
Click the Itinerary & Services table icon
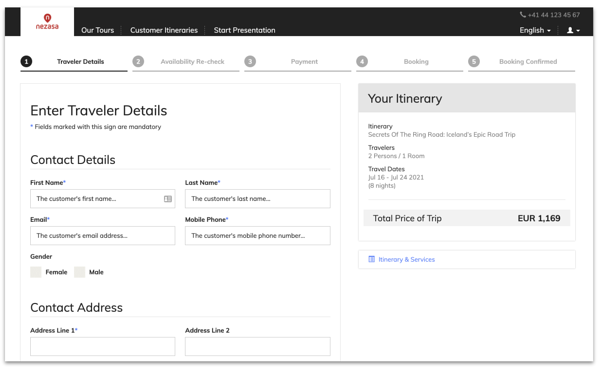371,260
